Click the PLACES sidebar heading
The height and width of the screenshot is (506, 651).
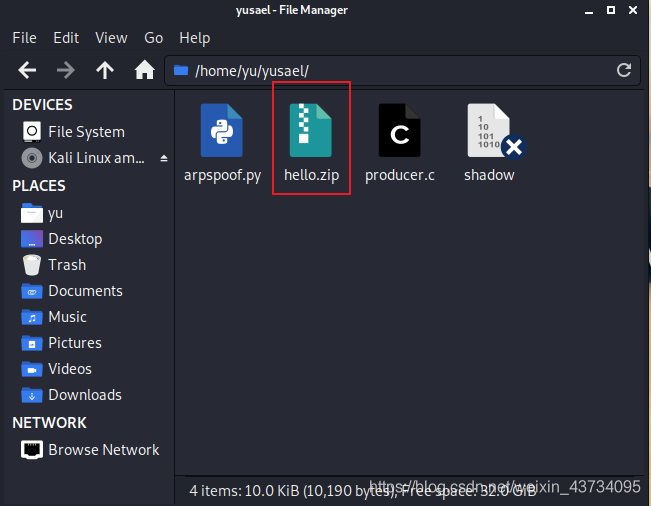click(39, 186)
